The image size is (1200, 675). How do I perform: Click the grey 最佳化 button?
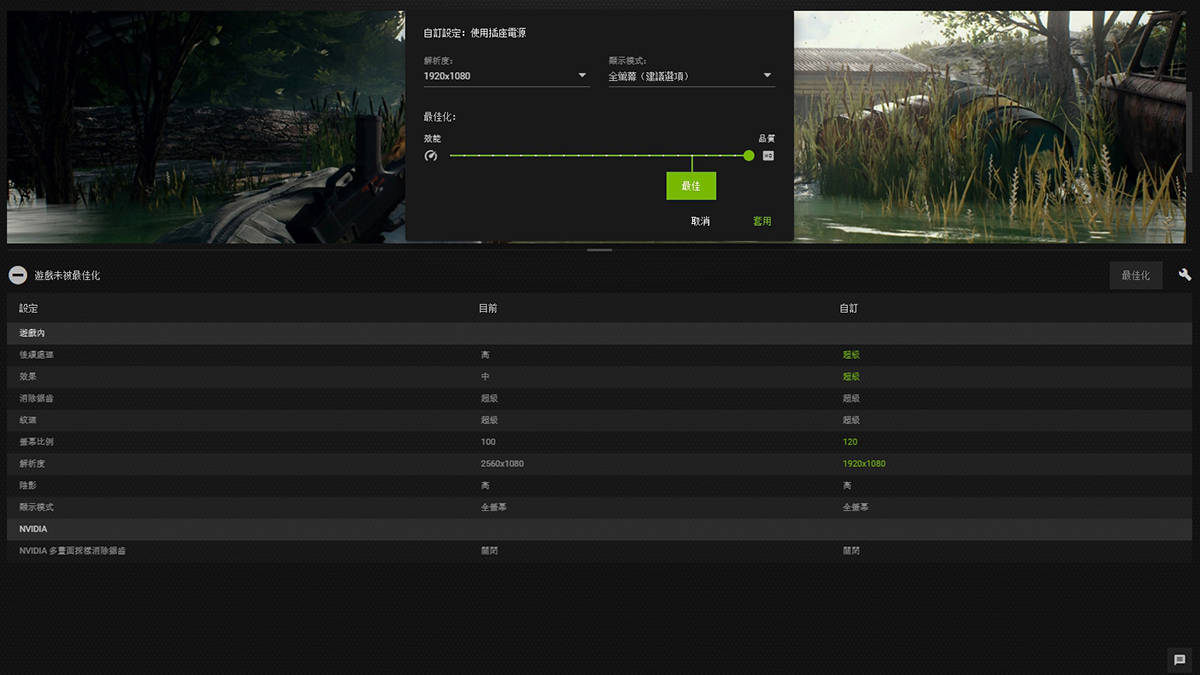point(1136,275)
